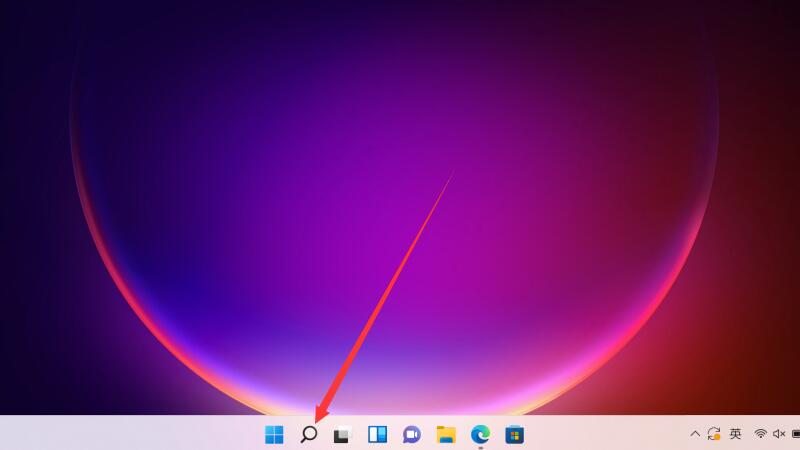Image resolution: width=800 pixels, height=450 pixels.
Task: Launch the Teams Chat taskbar icon
Action: coord(411,434)
